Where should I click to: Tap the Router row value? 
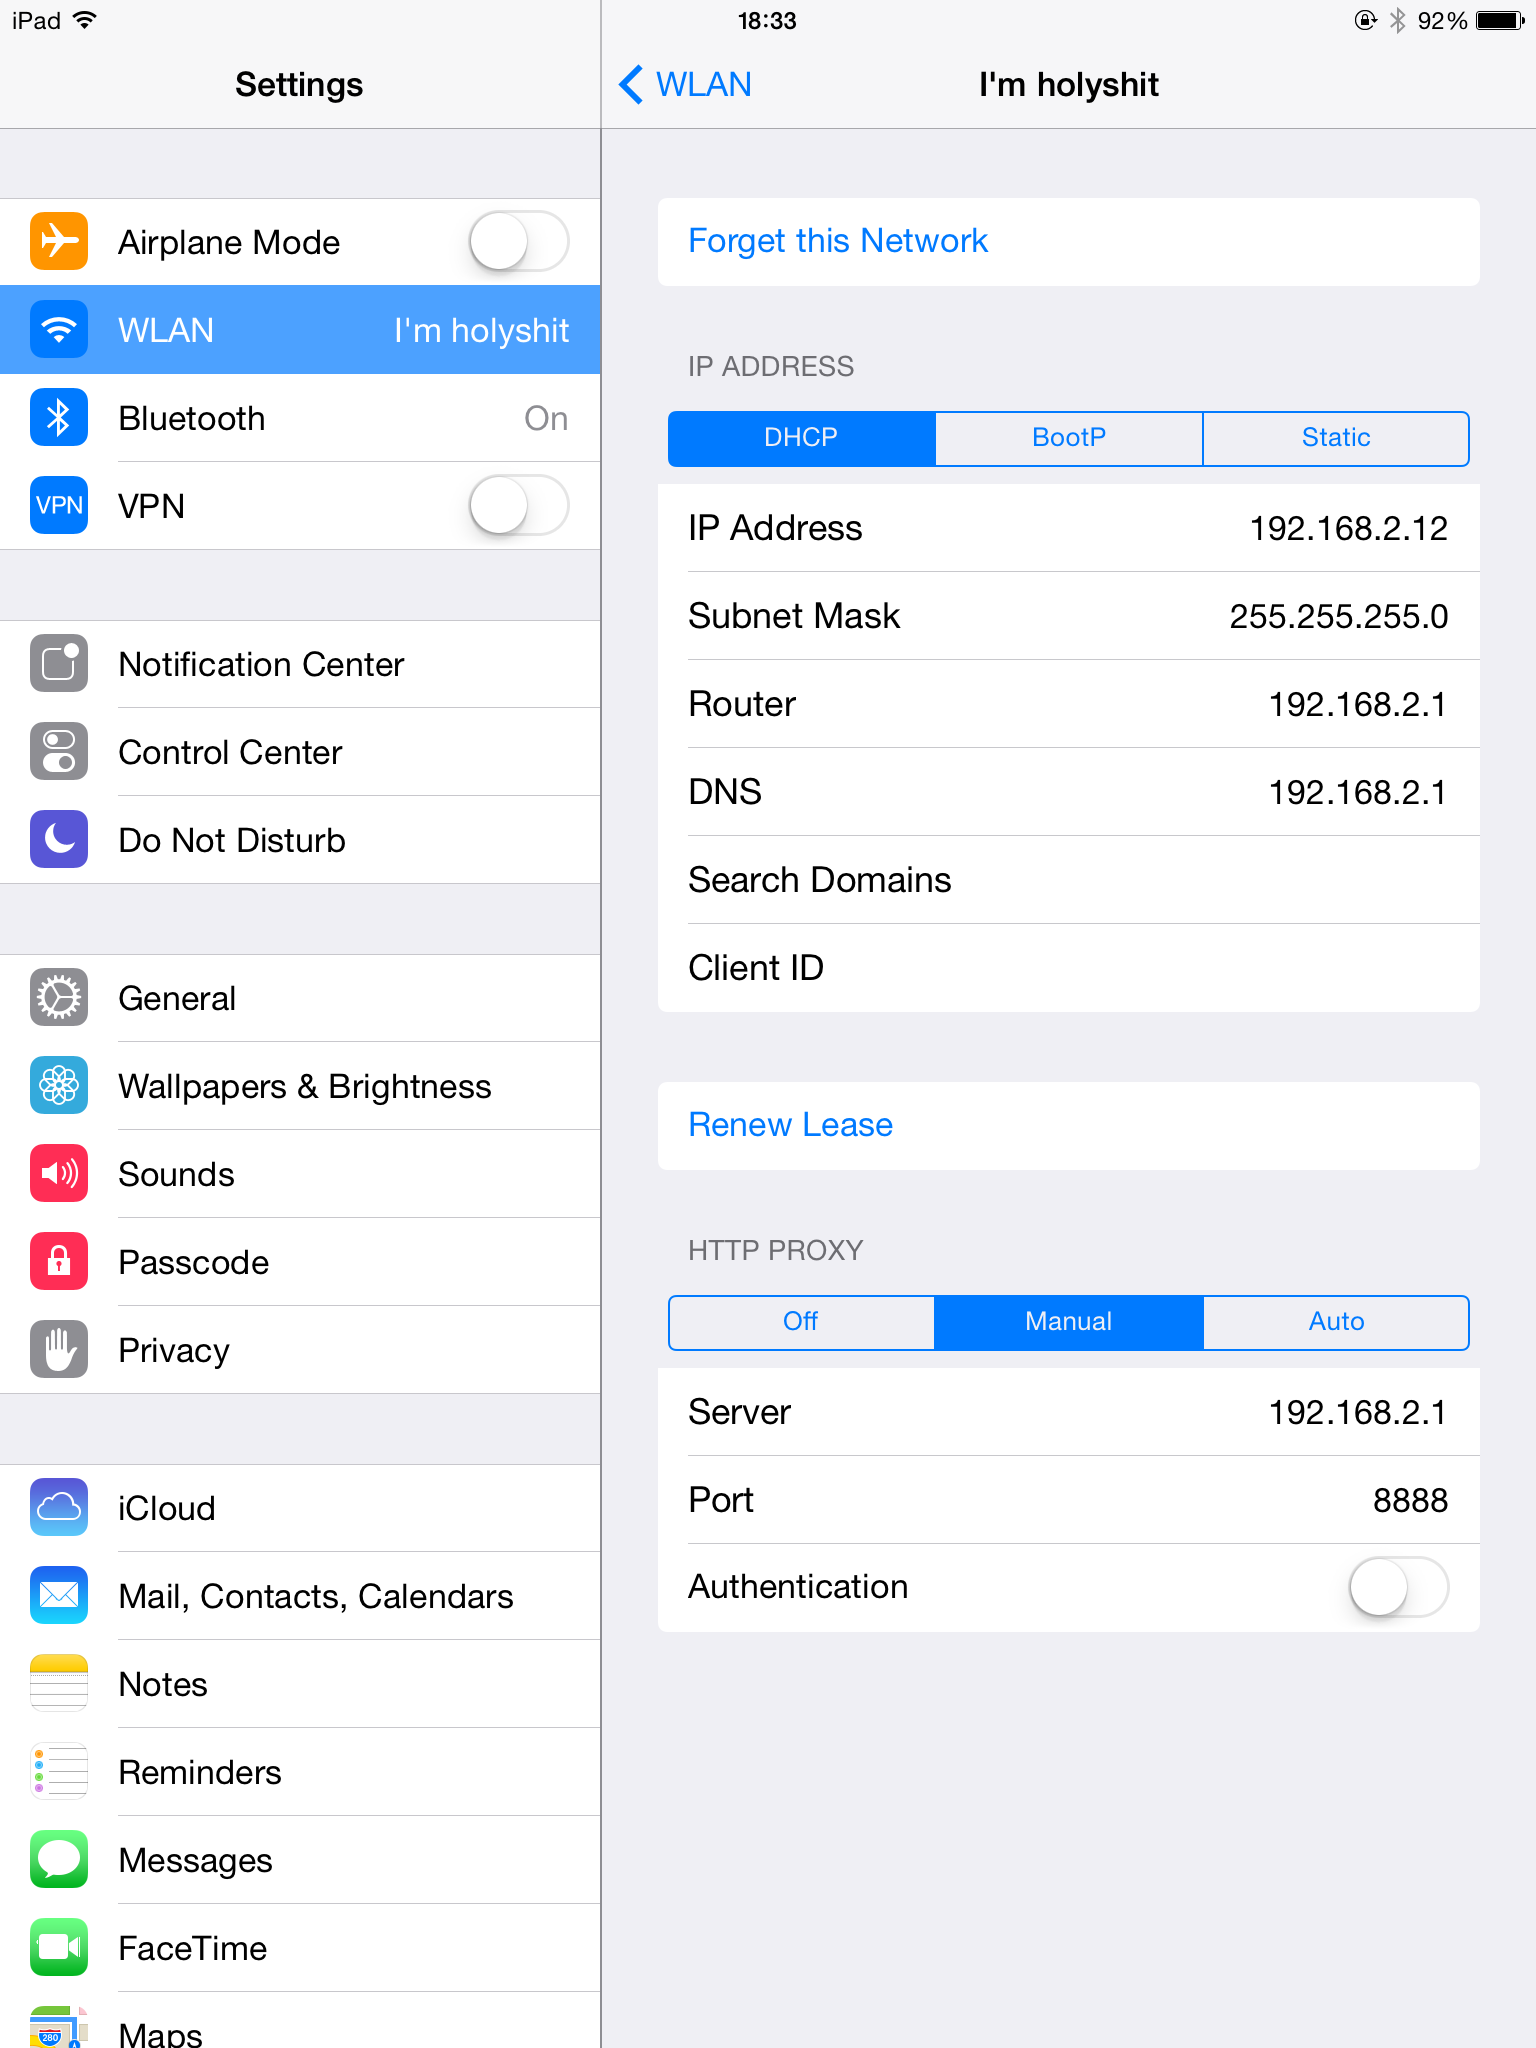[x=1358, y=704]
